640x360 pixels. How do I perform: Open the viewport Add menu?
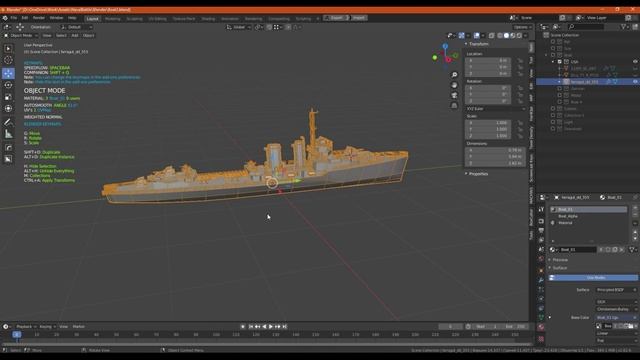click(75, 36)
